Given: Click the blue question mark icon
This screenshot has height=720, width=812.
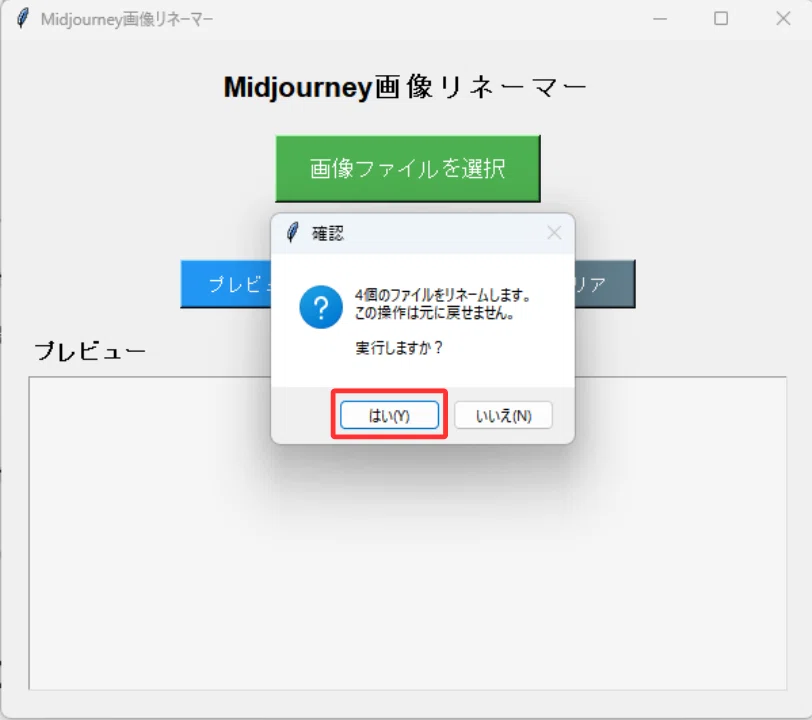Looking at the screenshot, I should (321, 307).
